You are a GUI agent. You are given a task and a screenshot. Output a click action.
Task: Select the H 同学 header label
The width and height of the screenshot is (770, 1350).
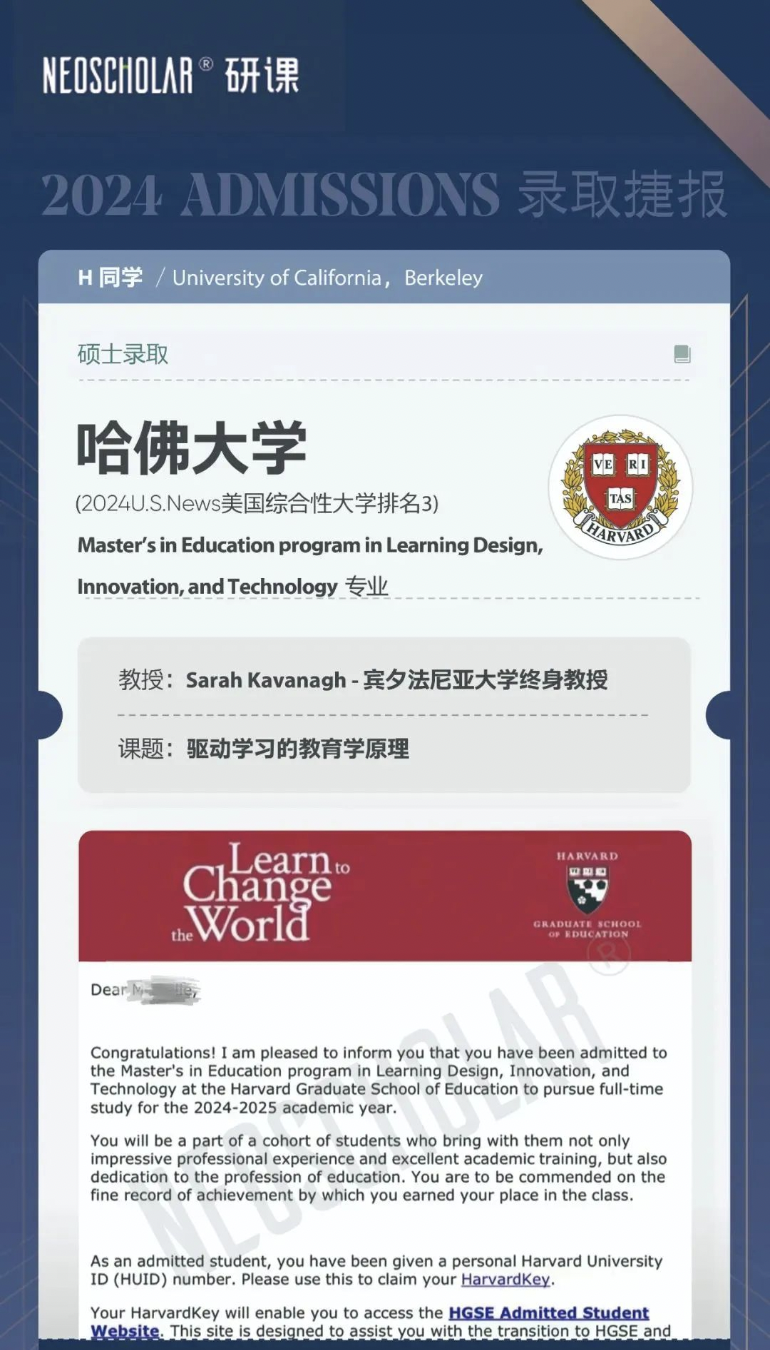tap(110, 277)
